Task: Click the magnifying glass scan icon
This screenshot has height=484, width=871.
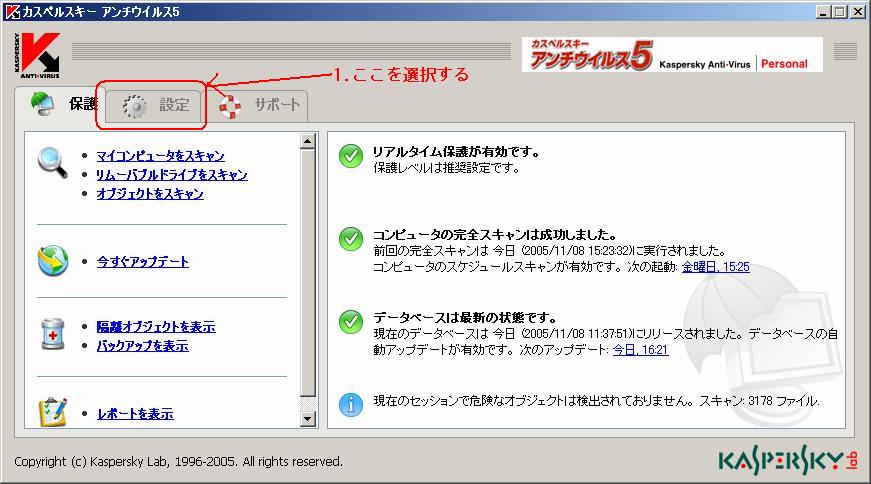Action: pos(53,162)
